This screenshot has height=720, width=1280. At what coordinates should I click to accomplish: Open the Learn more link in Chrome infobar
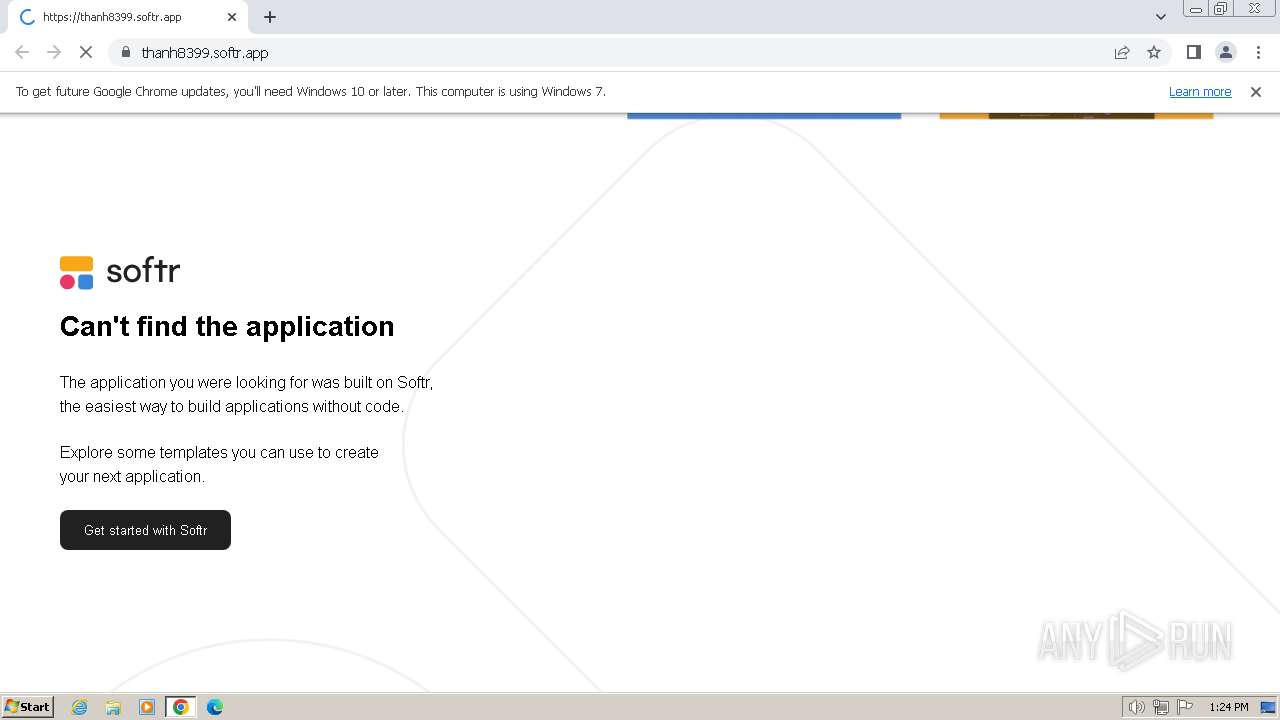[x=1200, y=92]
